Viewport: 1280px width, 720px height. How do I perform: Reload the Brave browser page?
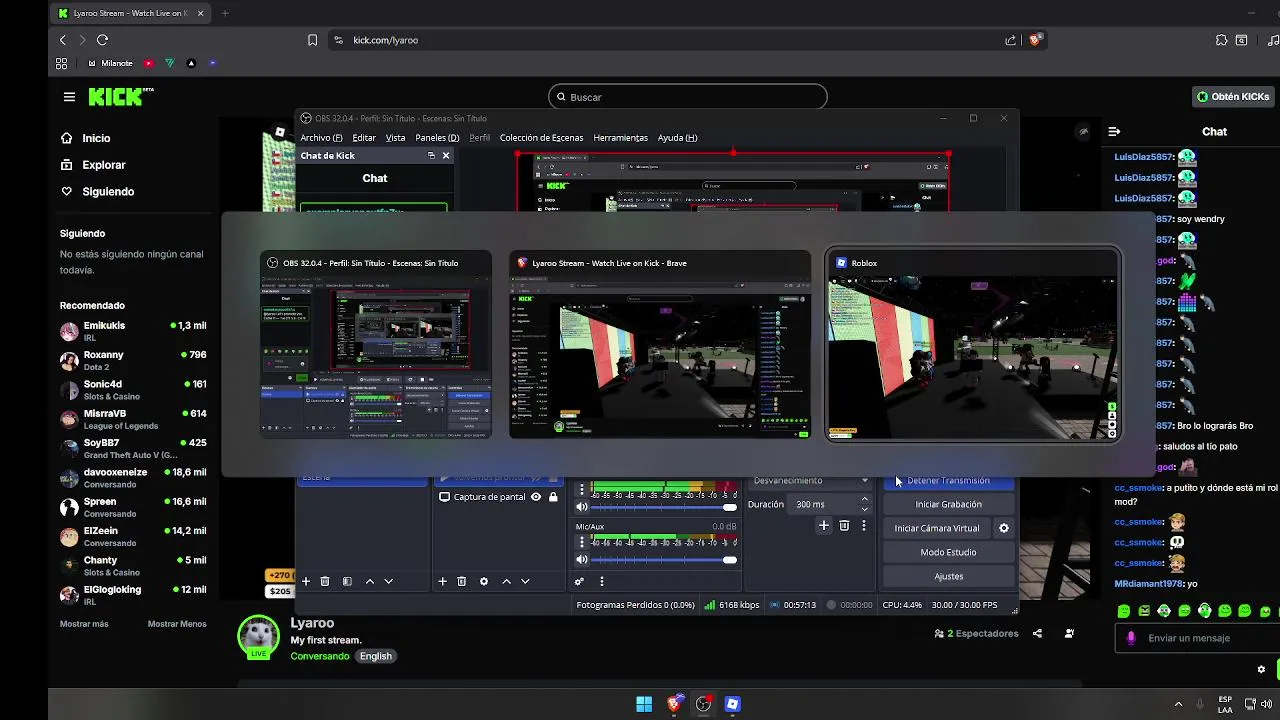coord(102,40)
